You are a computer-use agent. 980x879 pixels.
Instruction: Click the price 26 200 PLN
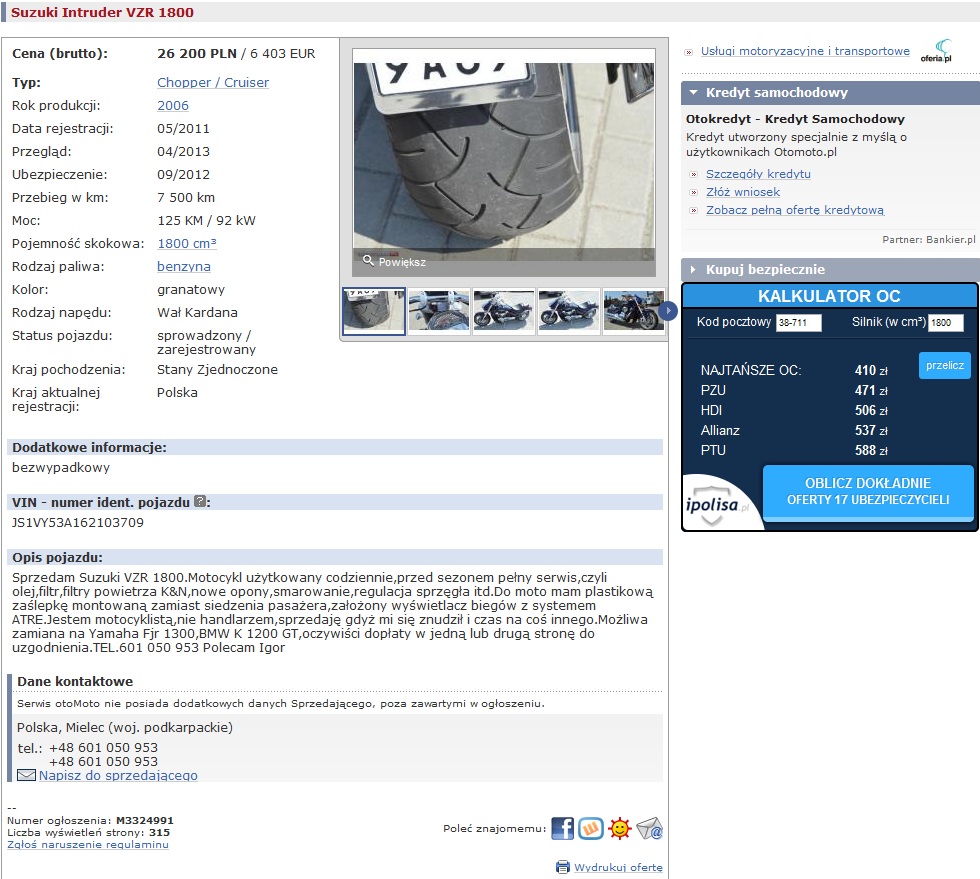click(x=197, y=54)
